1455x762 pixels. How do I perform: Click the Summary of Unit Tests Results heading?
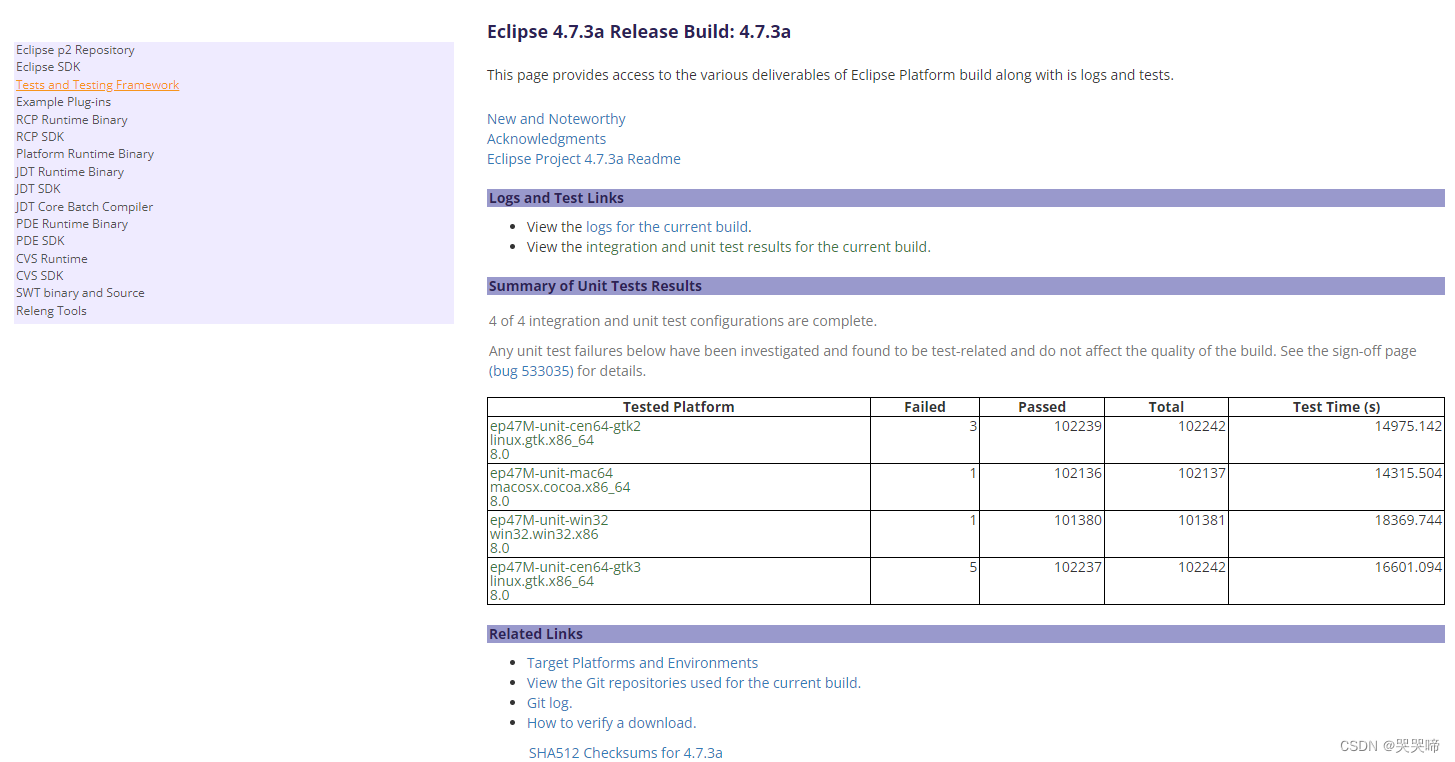click(595, 286)
